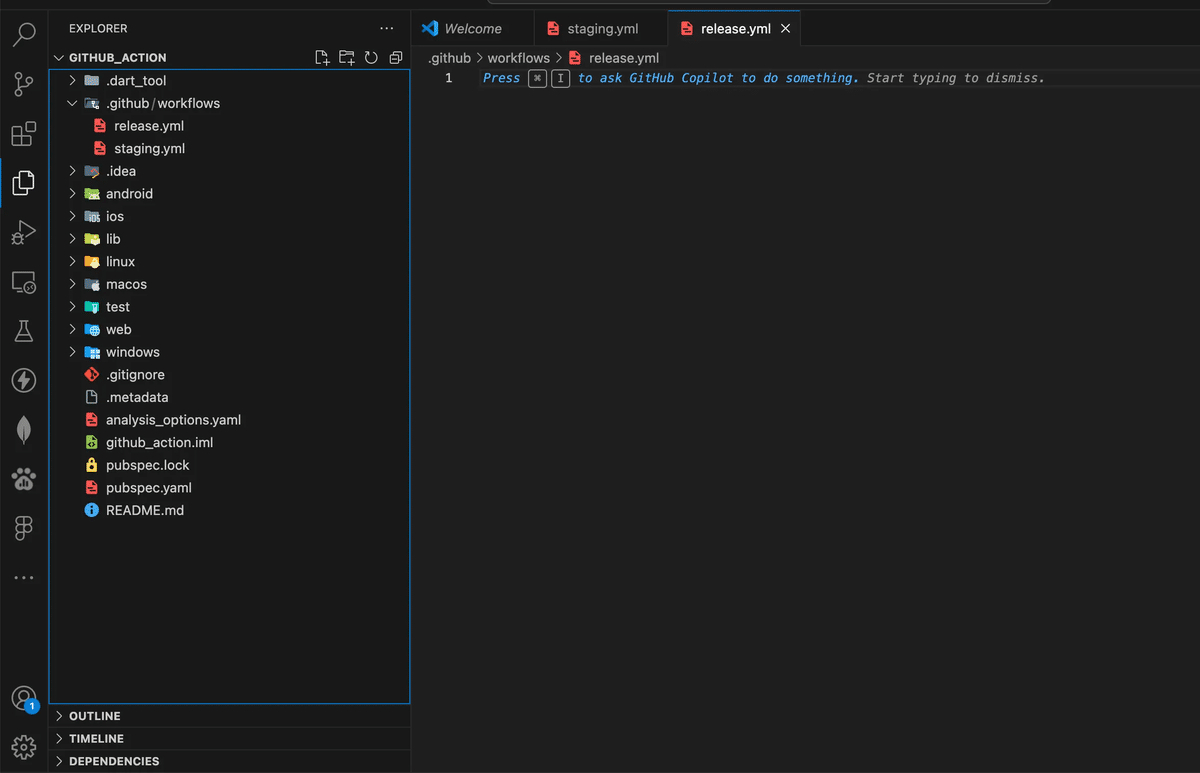
Task: Collapse all folders in the Explorer
Action: [x=395, y=57]
